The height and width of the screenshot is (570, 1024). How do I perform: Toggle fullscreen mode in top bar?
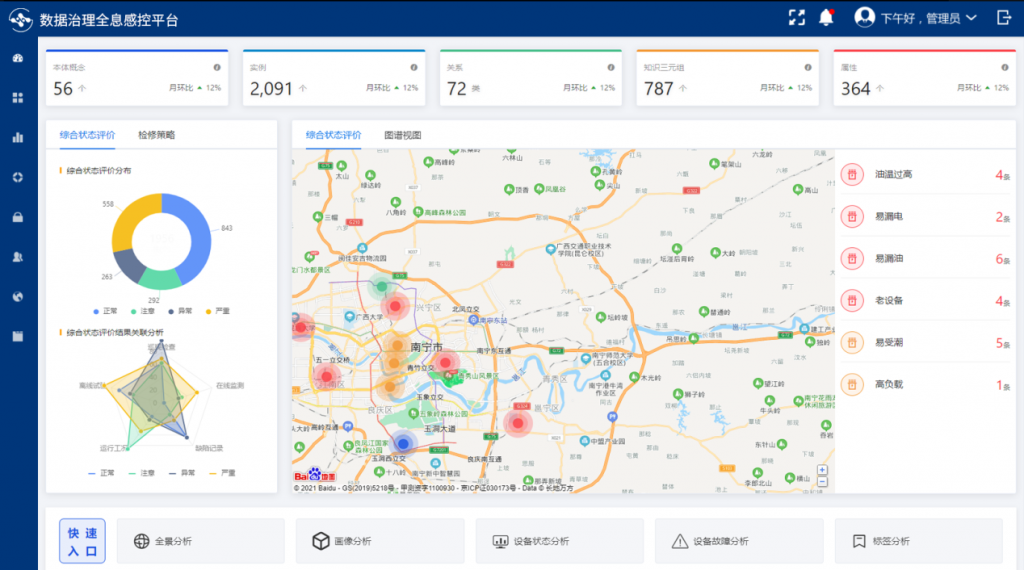coord(796,17)
